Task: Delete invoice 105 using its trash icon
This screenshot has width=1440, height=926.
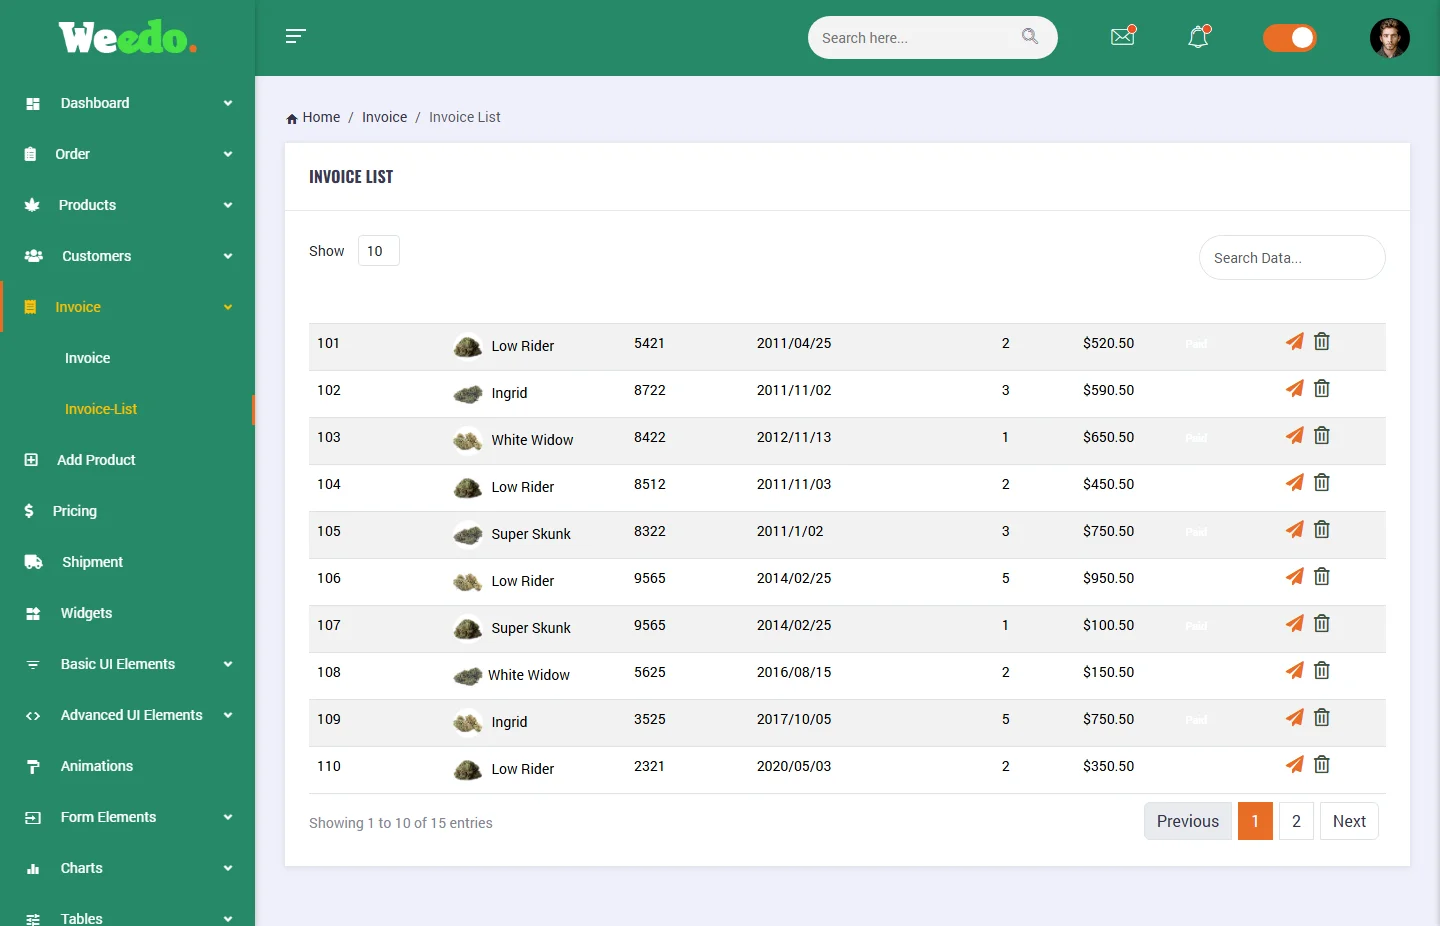Action: click(1321, 529)
